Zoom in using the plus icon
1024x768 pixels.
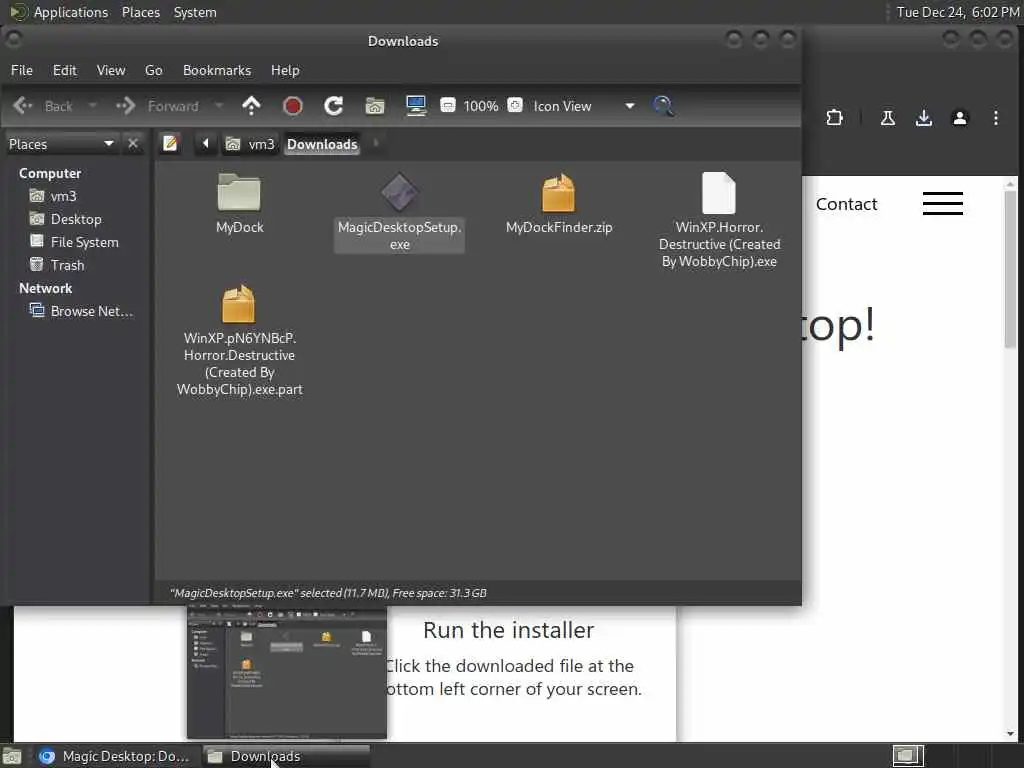pyautogui.click(x=515, y=105)
